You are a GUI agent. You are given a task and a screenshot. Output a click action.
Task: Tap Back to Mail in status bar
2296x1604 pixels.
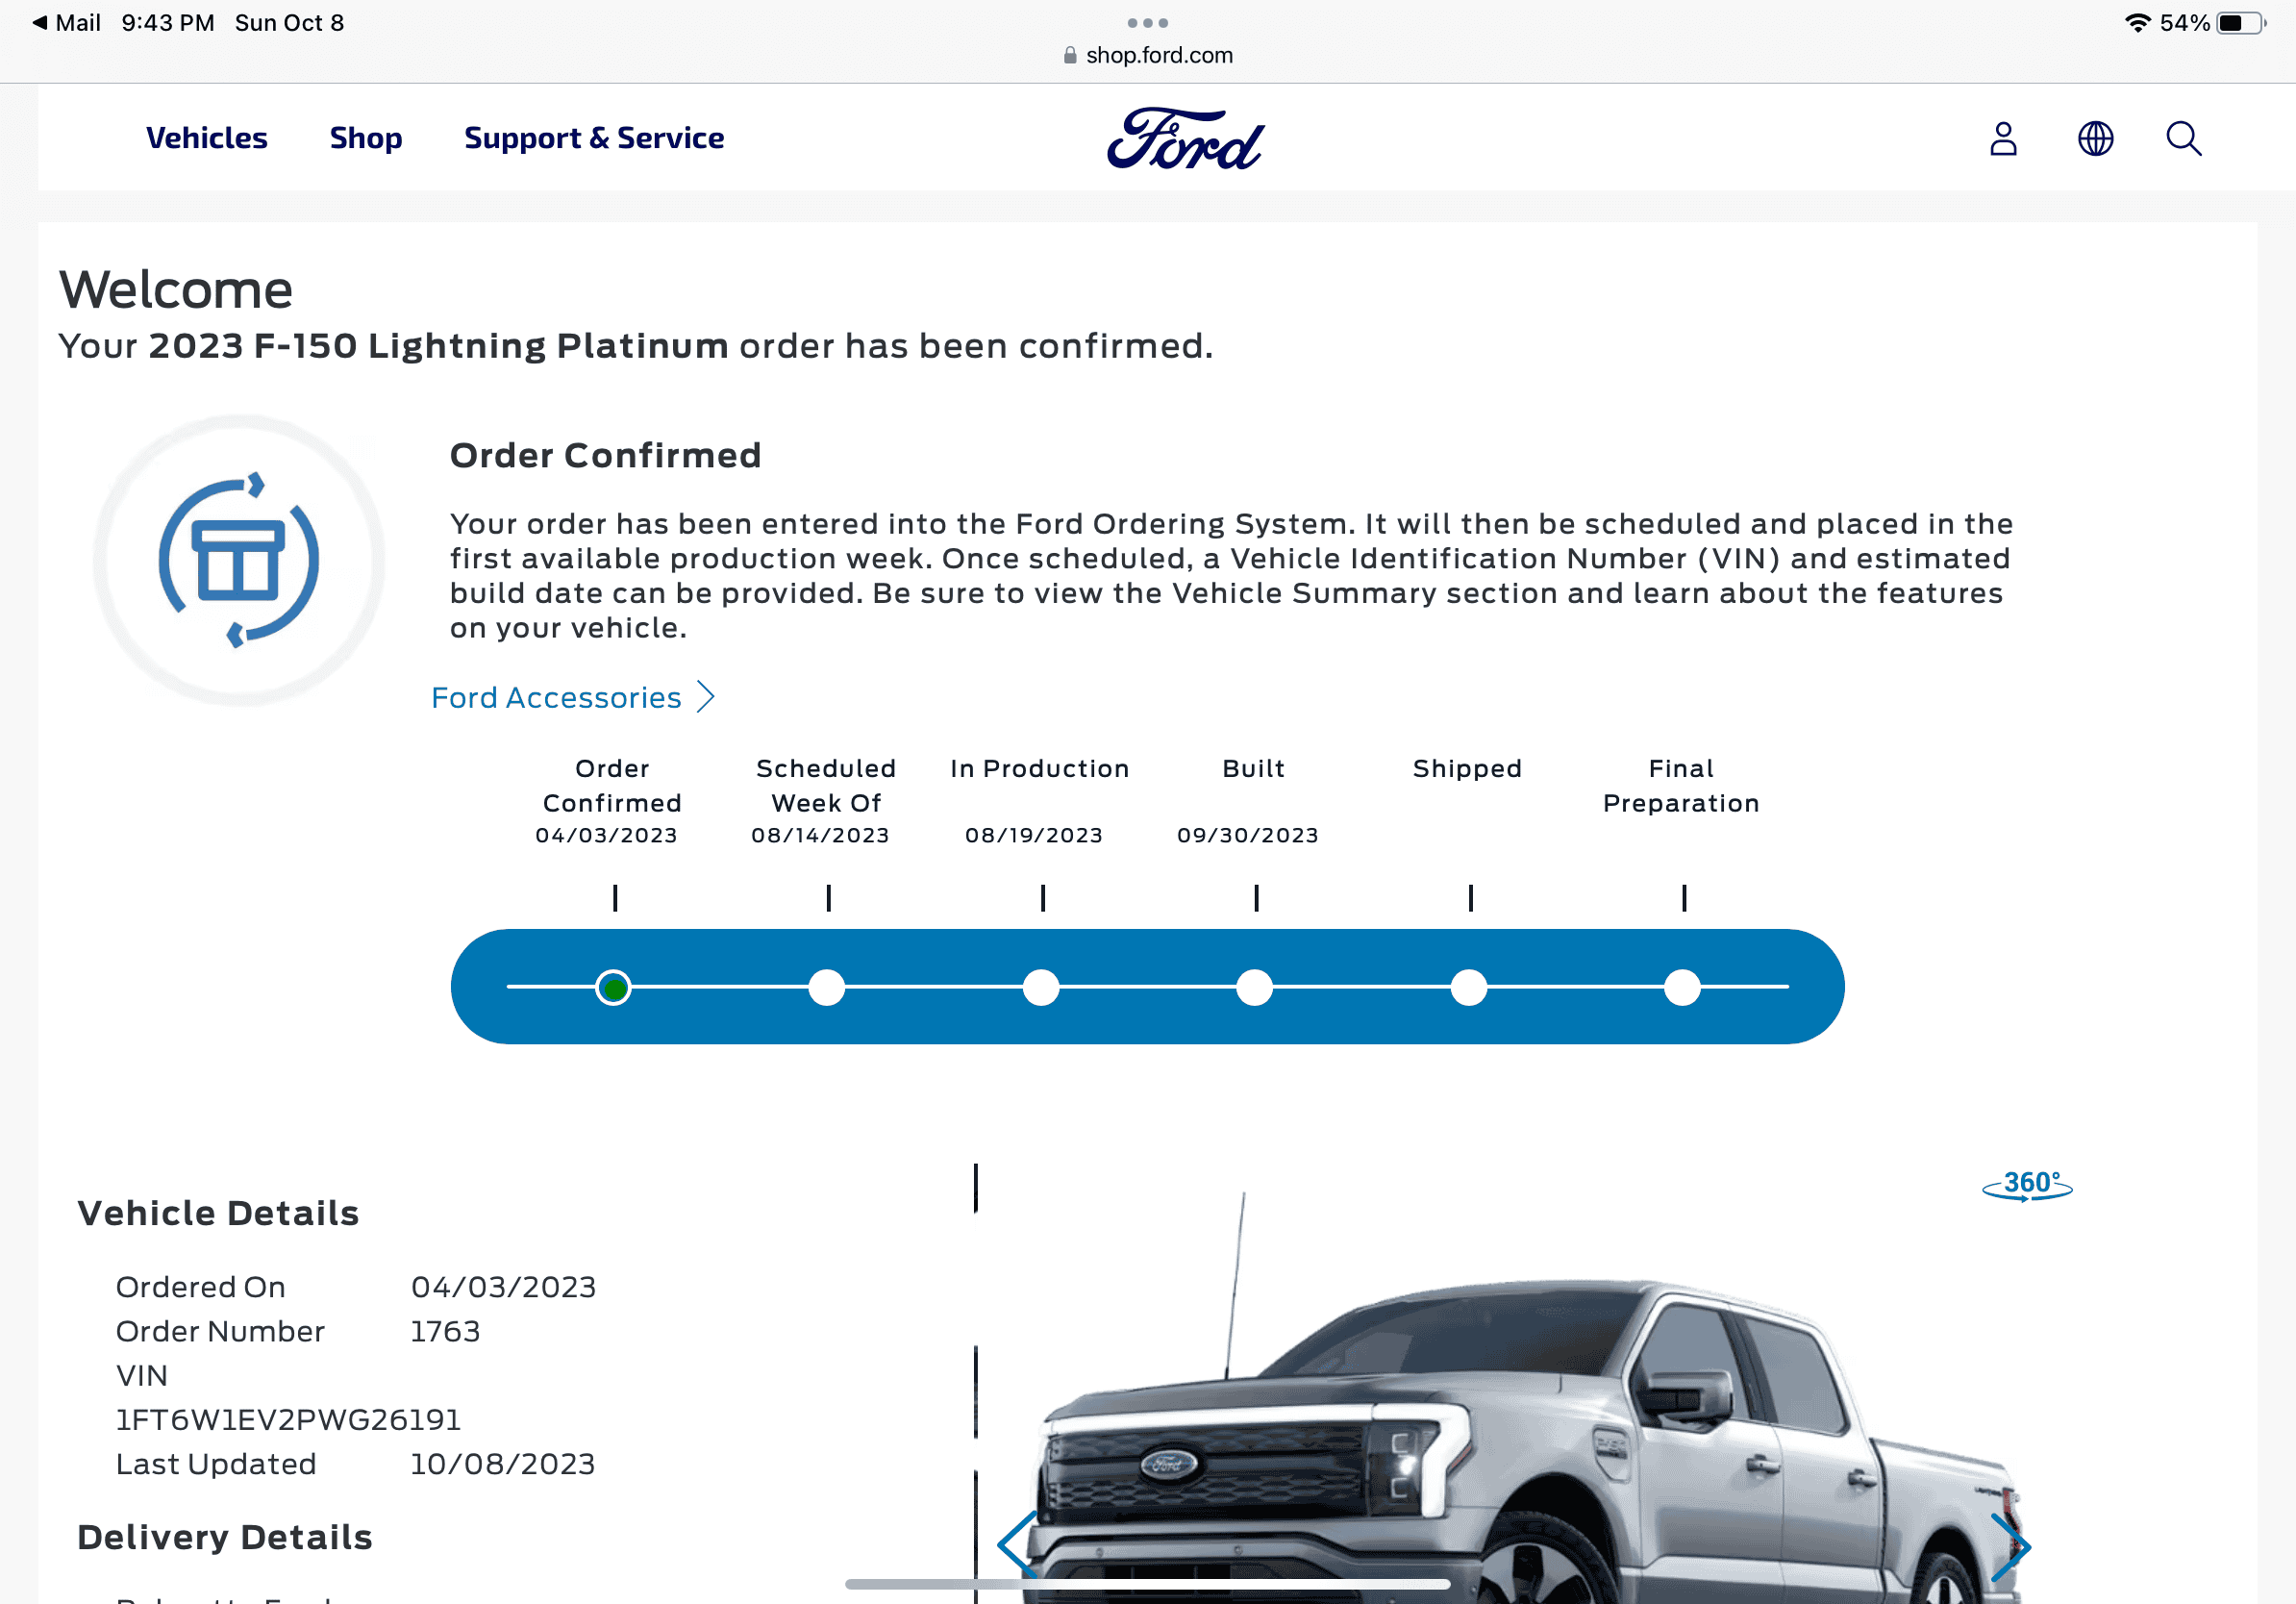point(67,23)
